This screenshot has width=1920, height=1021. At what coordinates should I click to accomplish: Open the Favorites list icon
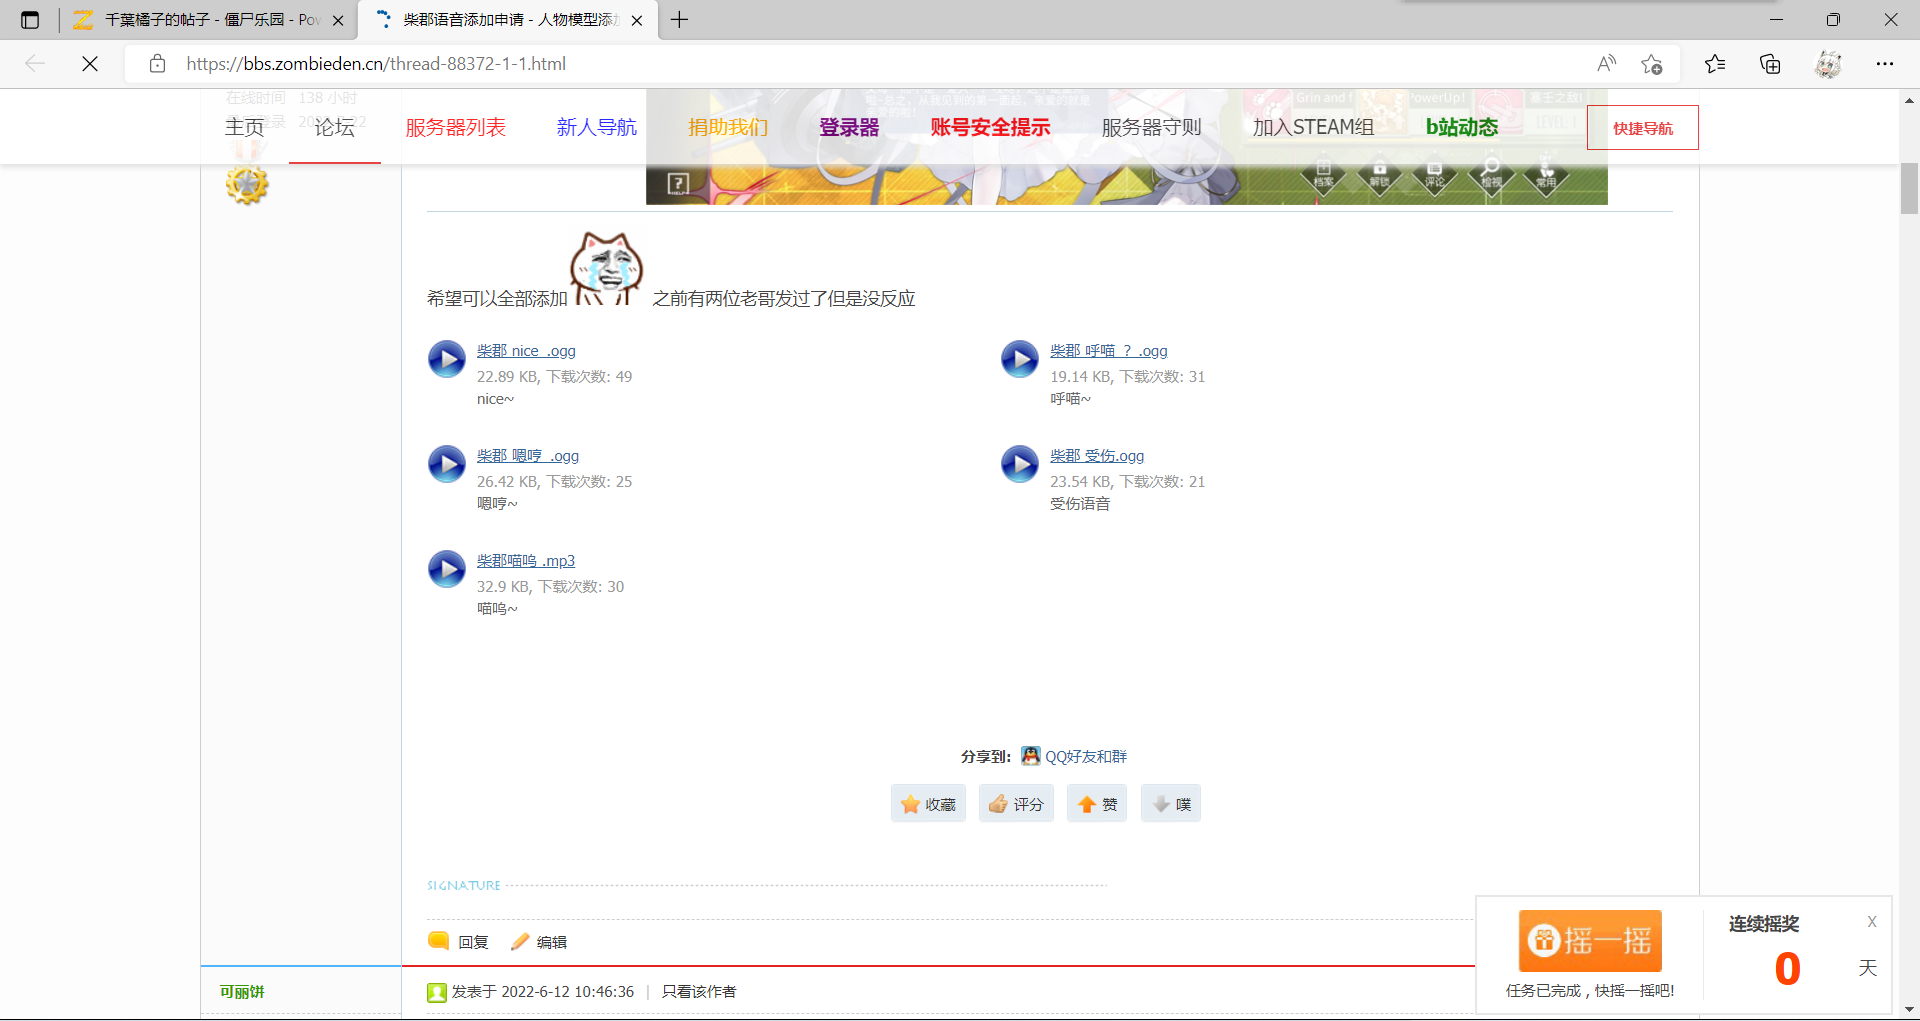pos(1715,64)
